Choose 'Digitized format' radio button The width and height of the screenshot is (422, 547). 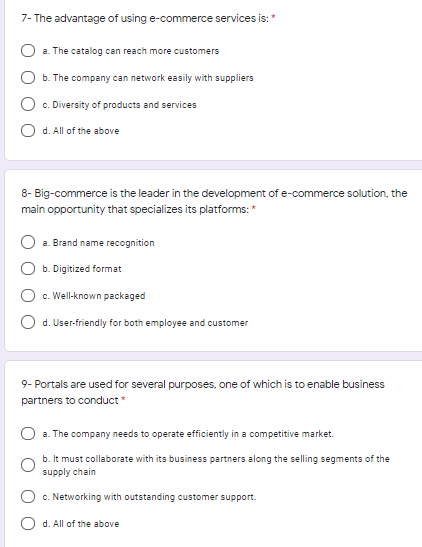pos(28,269)
